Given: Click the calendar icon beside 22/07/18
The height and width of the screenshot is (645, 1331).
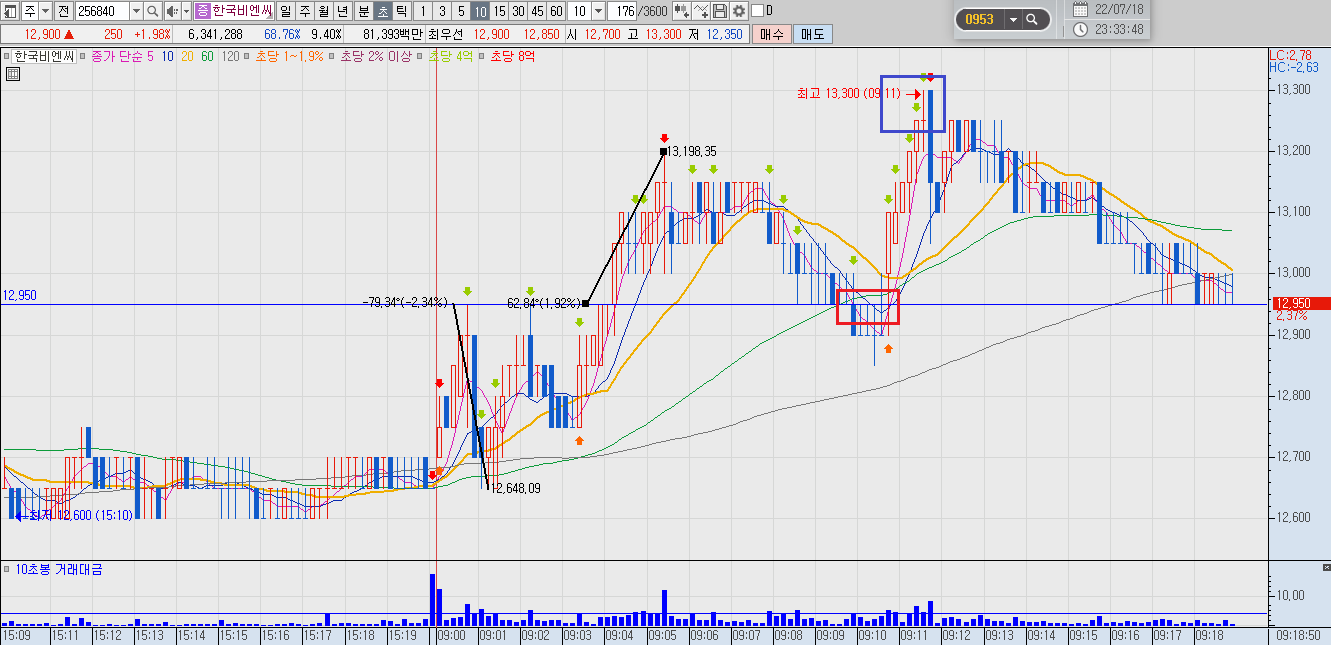Looking at the screenshot, I should pyautogui.click(x=1080, y=8).
